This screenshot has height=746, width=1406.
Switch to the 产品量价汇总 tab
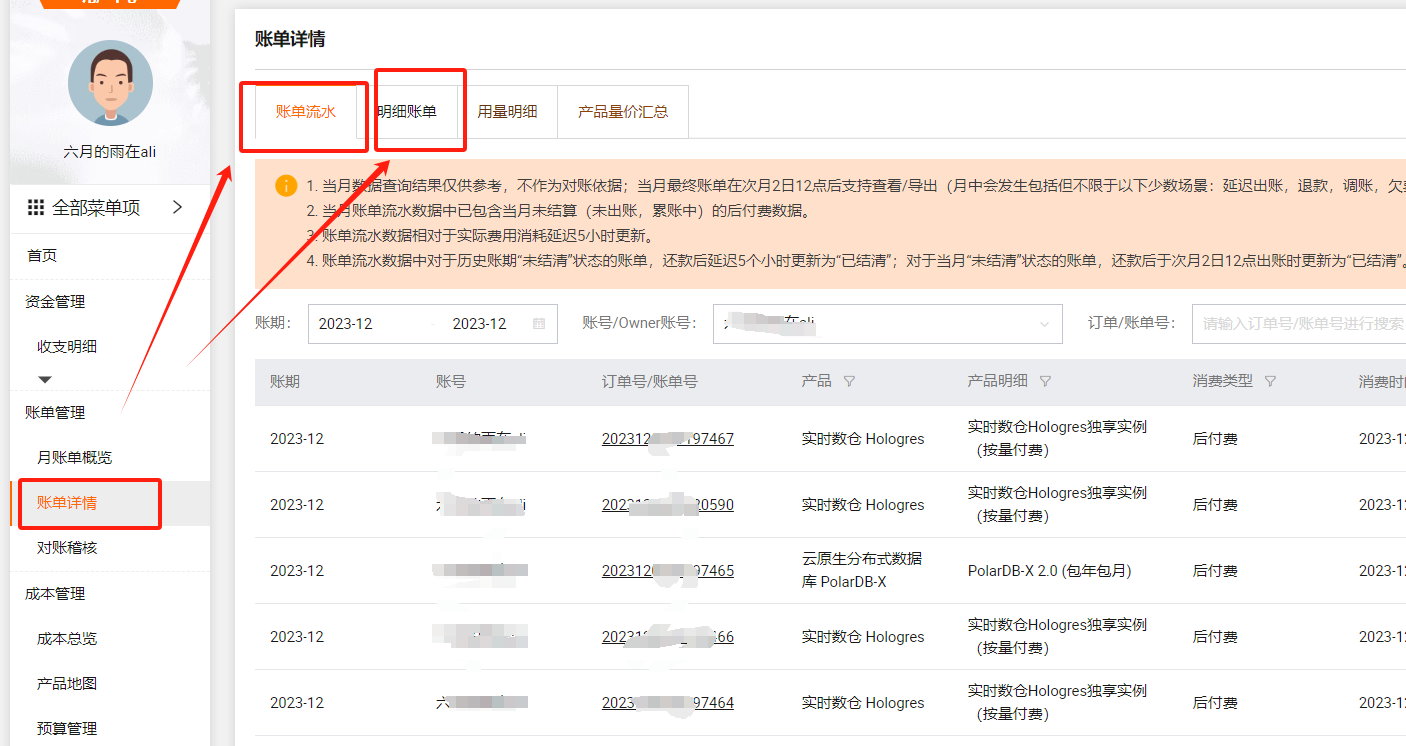(x=623, y=112)
